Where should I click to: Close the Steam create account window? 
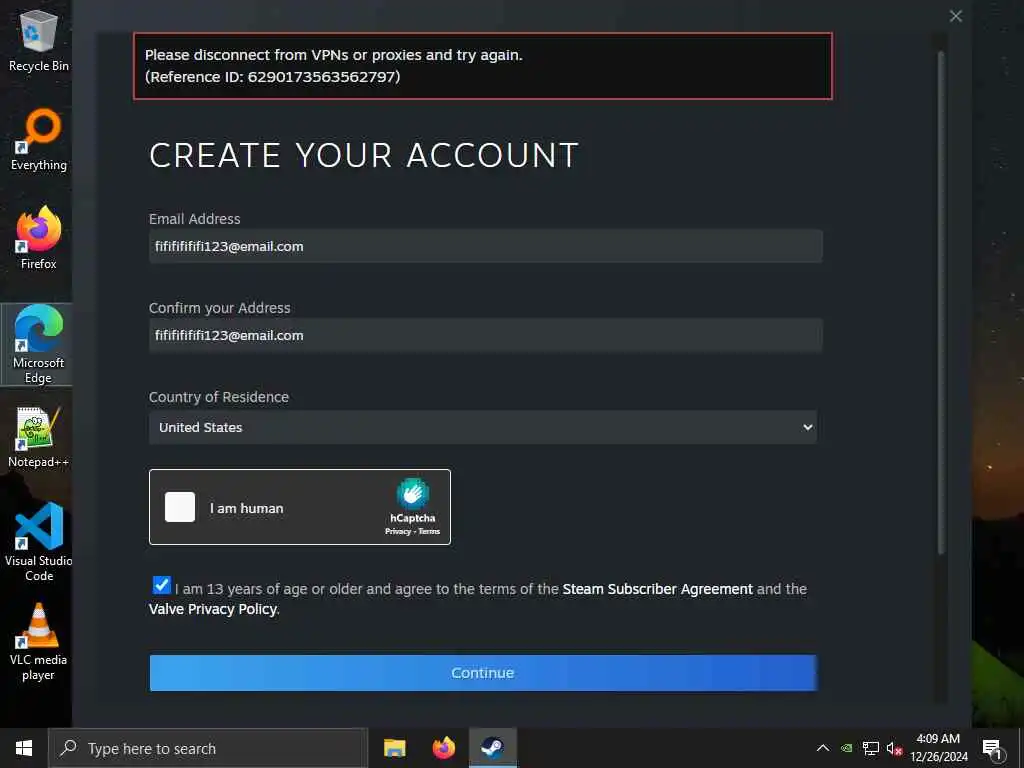pyautogui.click(x=955, y=16)
